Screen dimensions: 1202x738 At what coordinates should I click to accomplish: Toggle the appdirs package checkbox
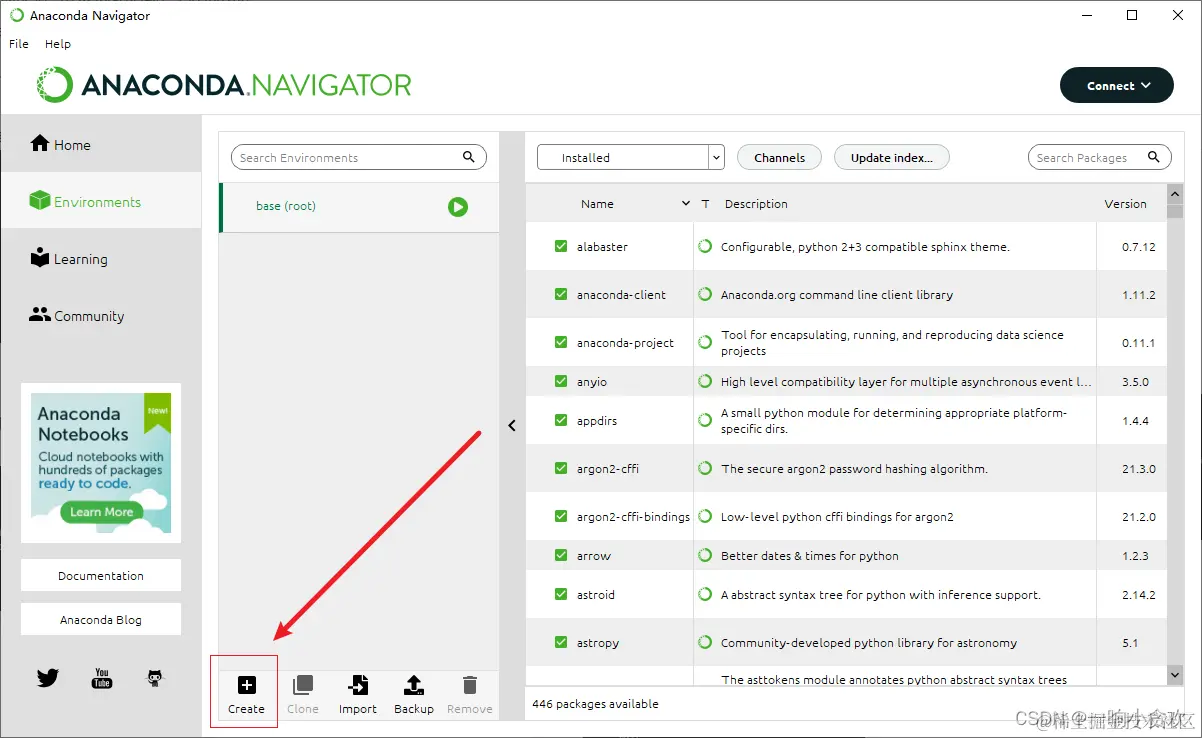click(561, 420)
